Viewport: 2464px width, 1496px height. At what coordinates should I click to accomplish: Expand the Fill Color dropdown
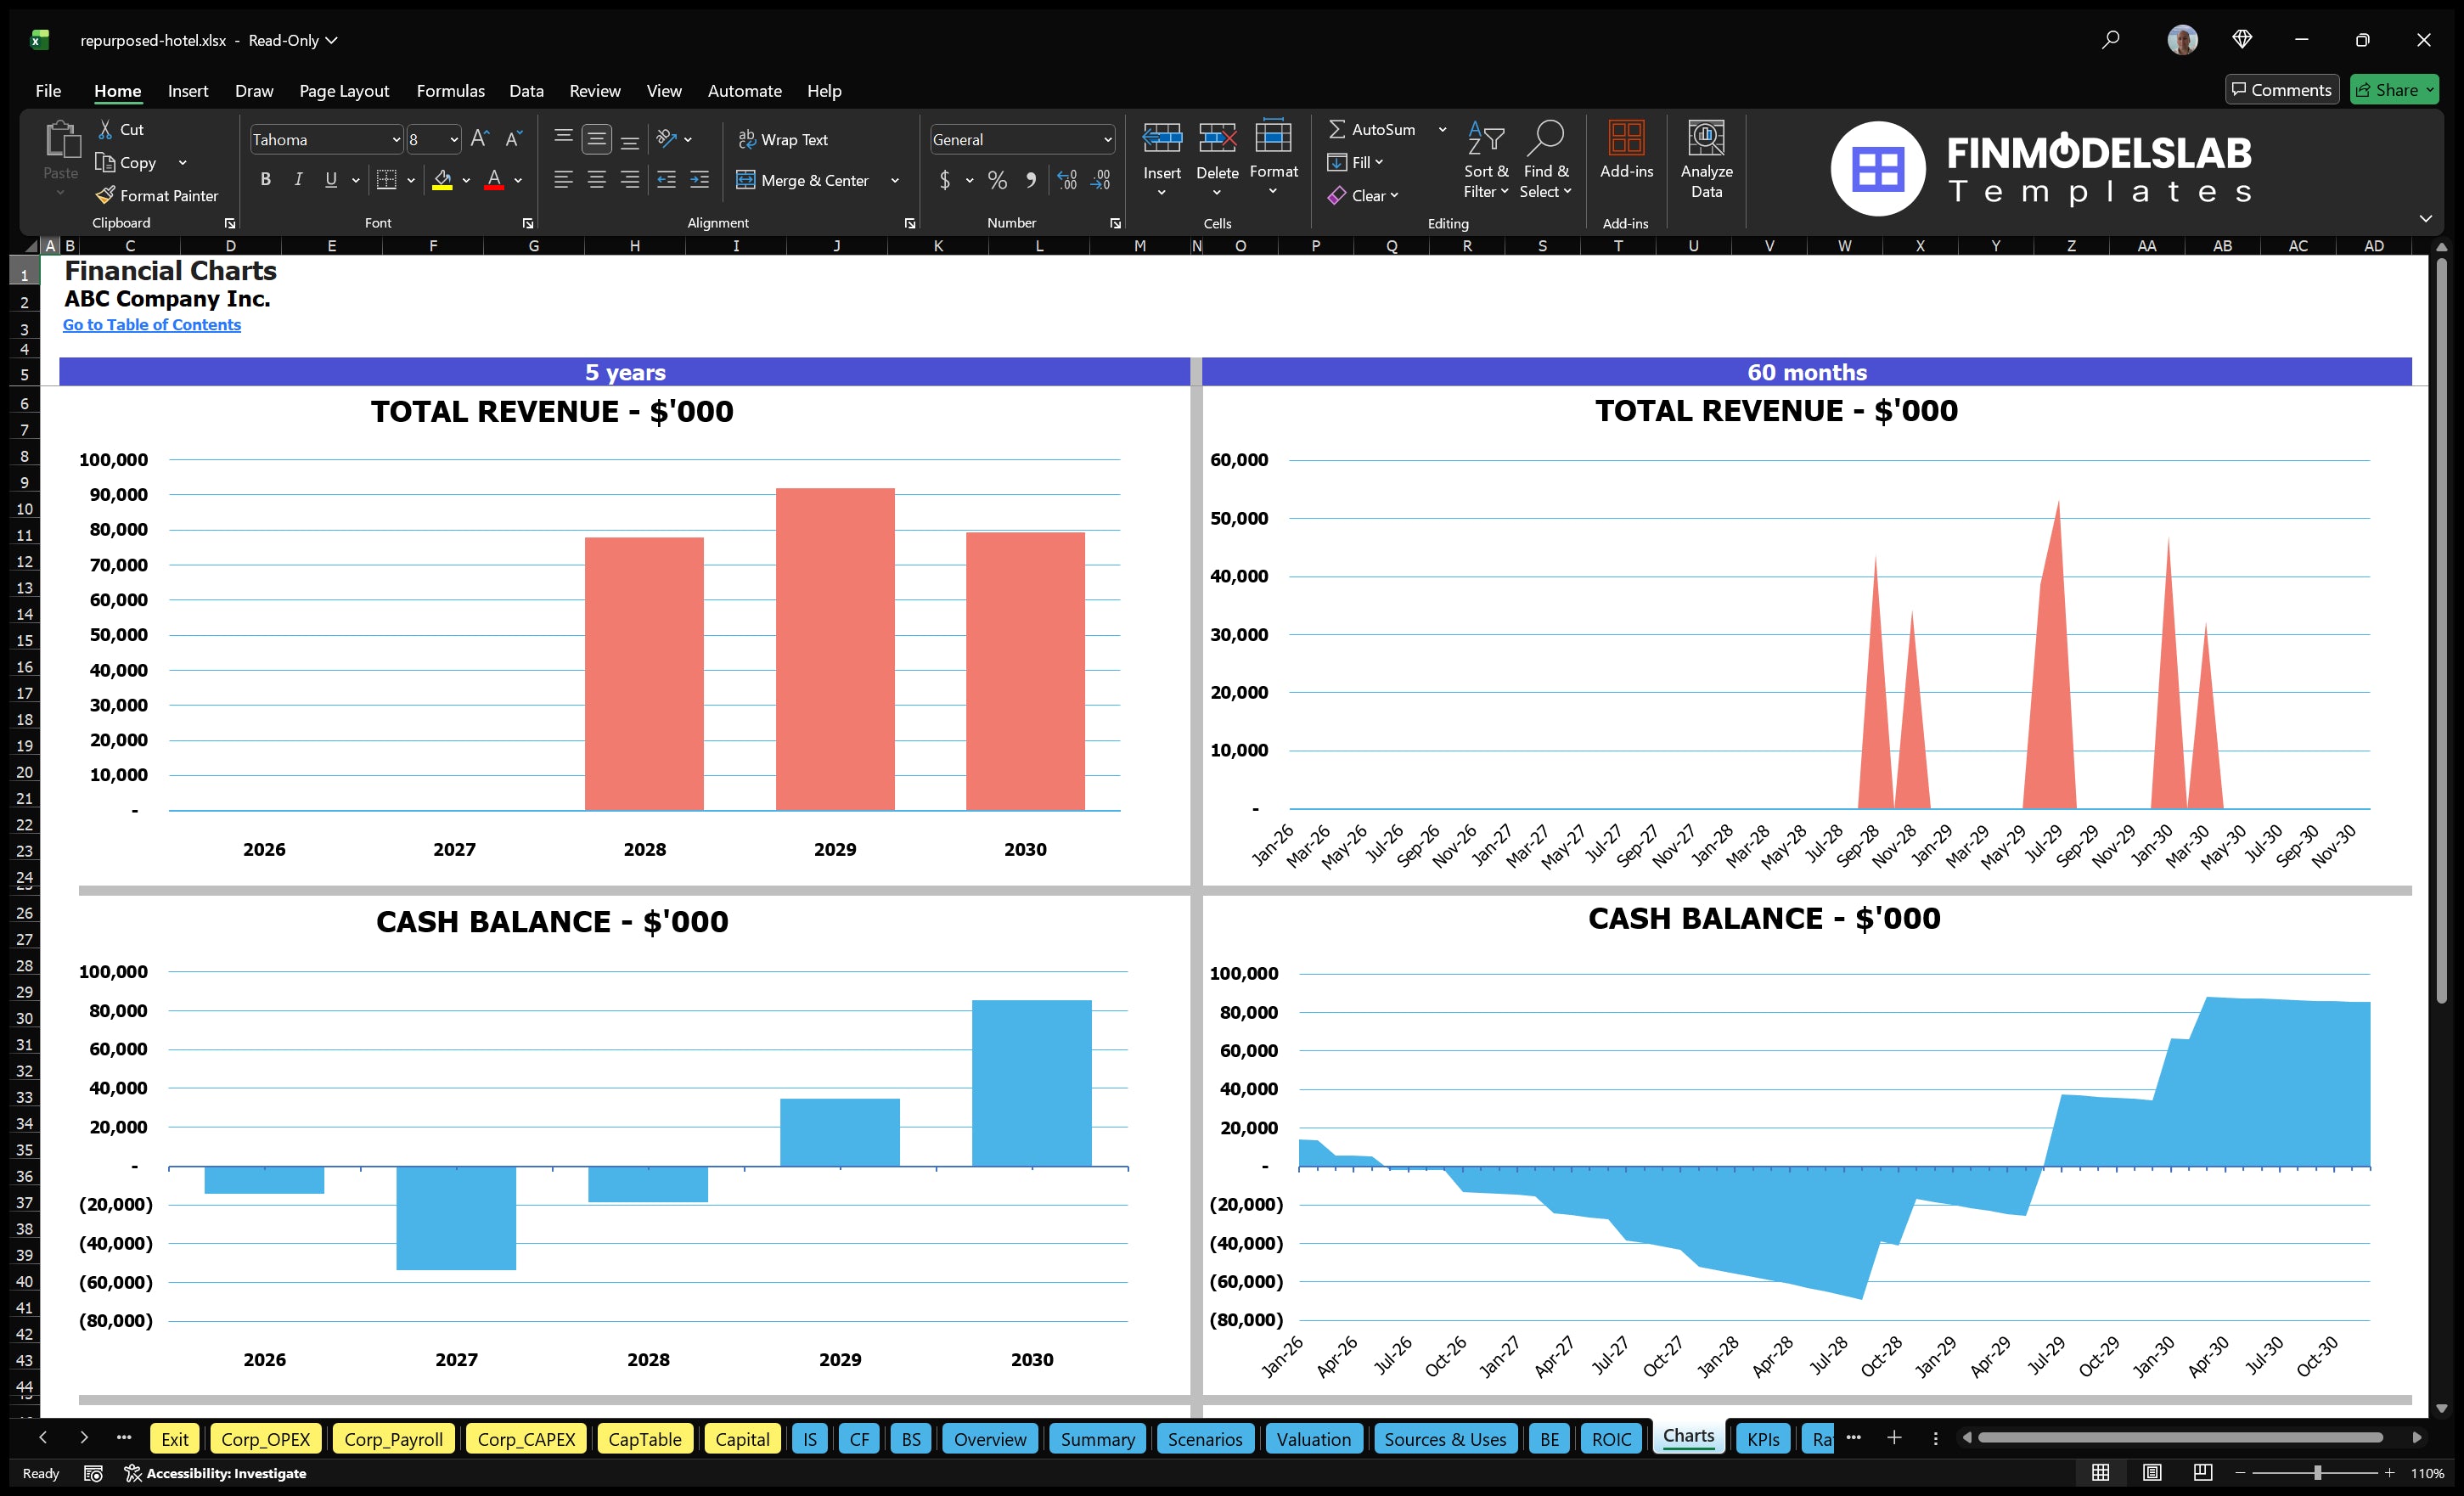(466, 182)
